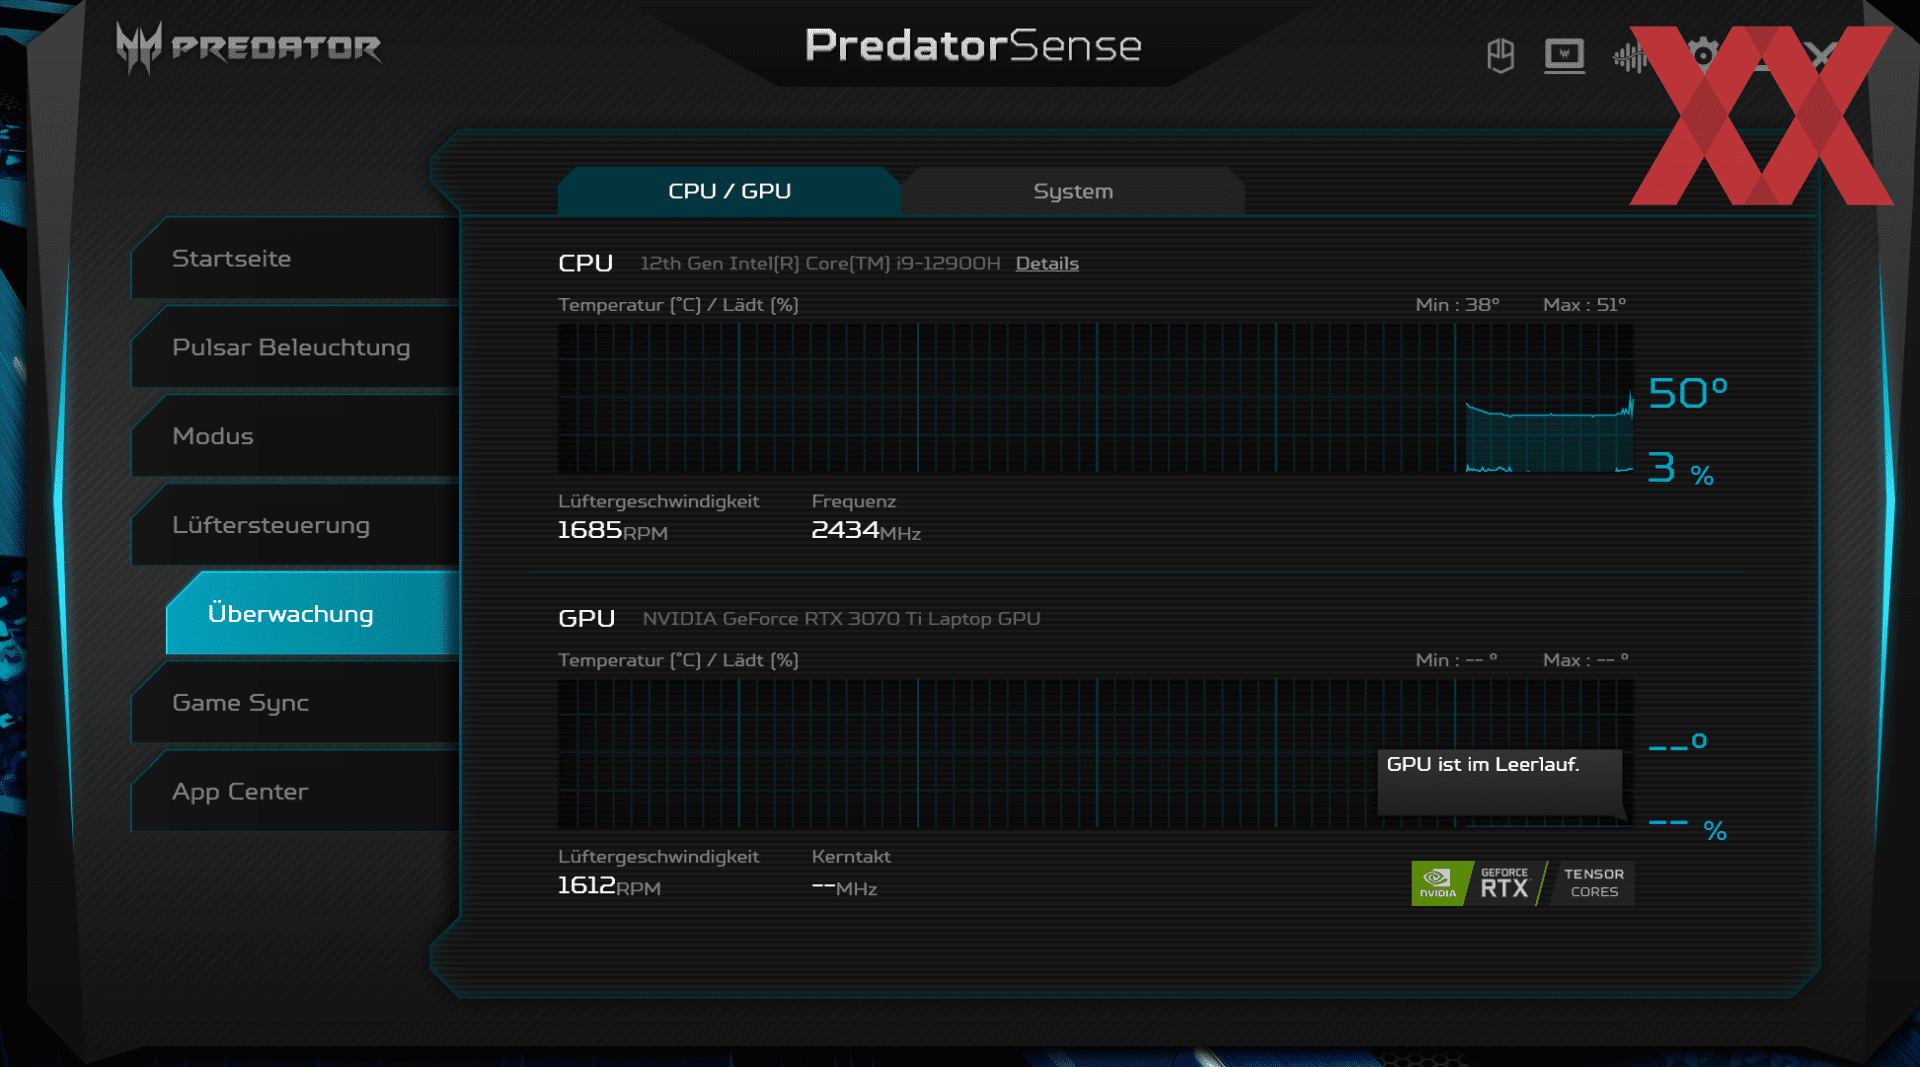This screenshot has height=1067, width=1920.
Task: Click the CPU 'Max : 51°' value
Action: point(1584,304)
